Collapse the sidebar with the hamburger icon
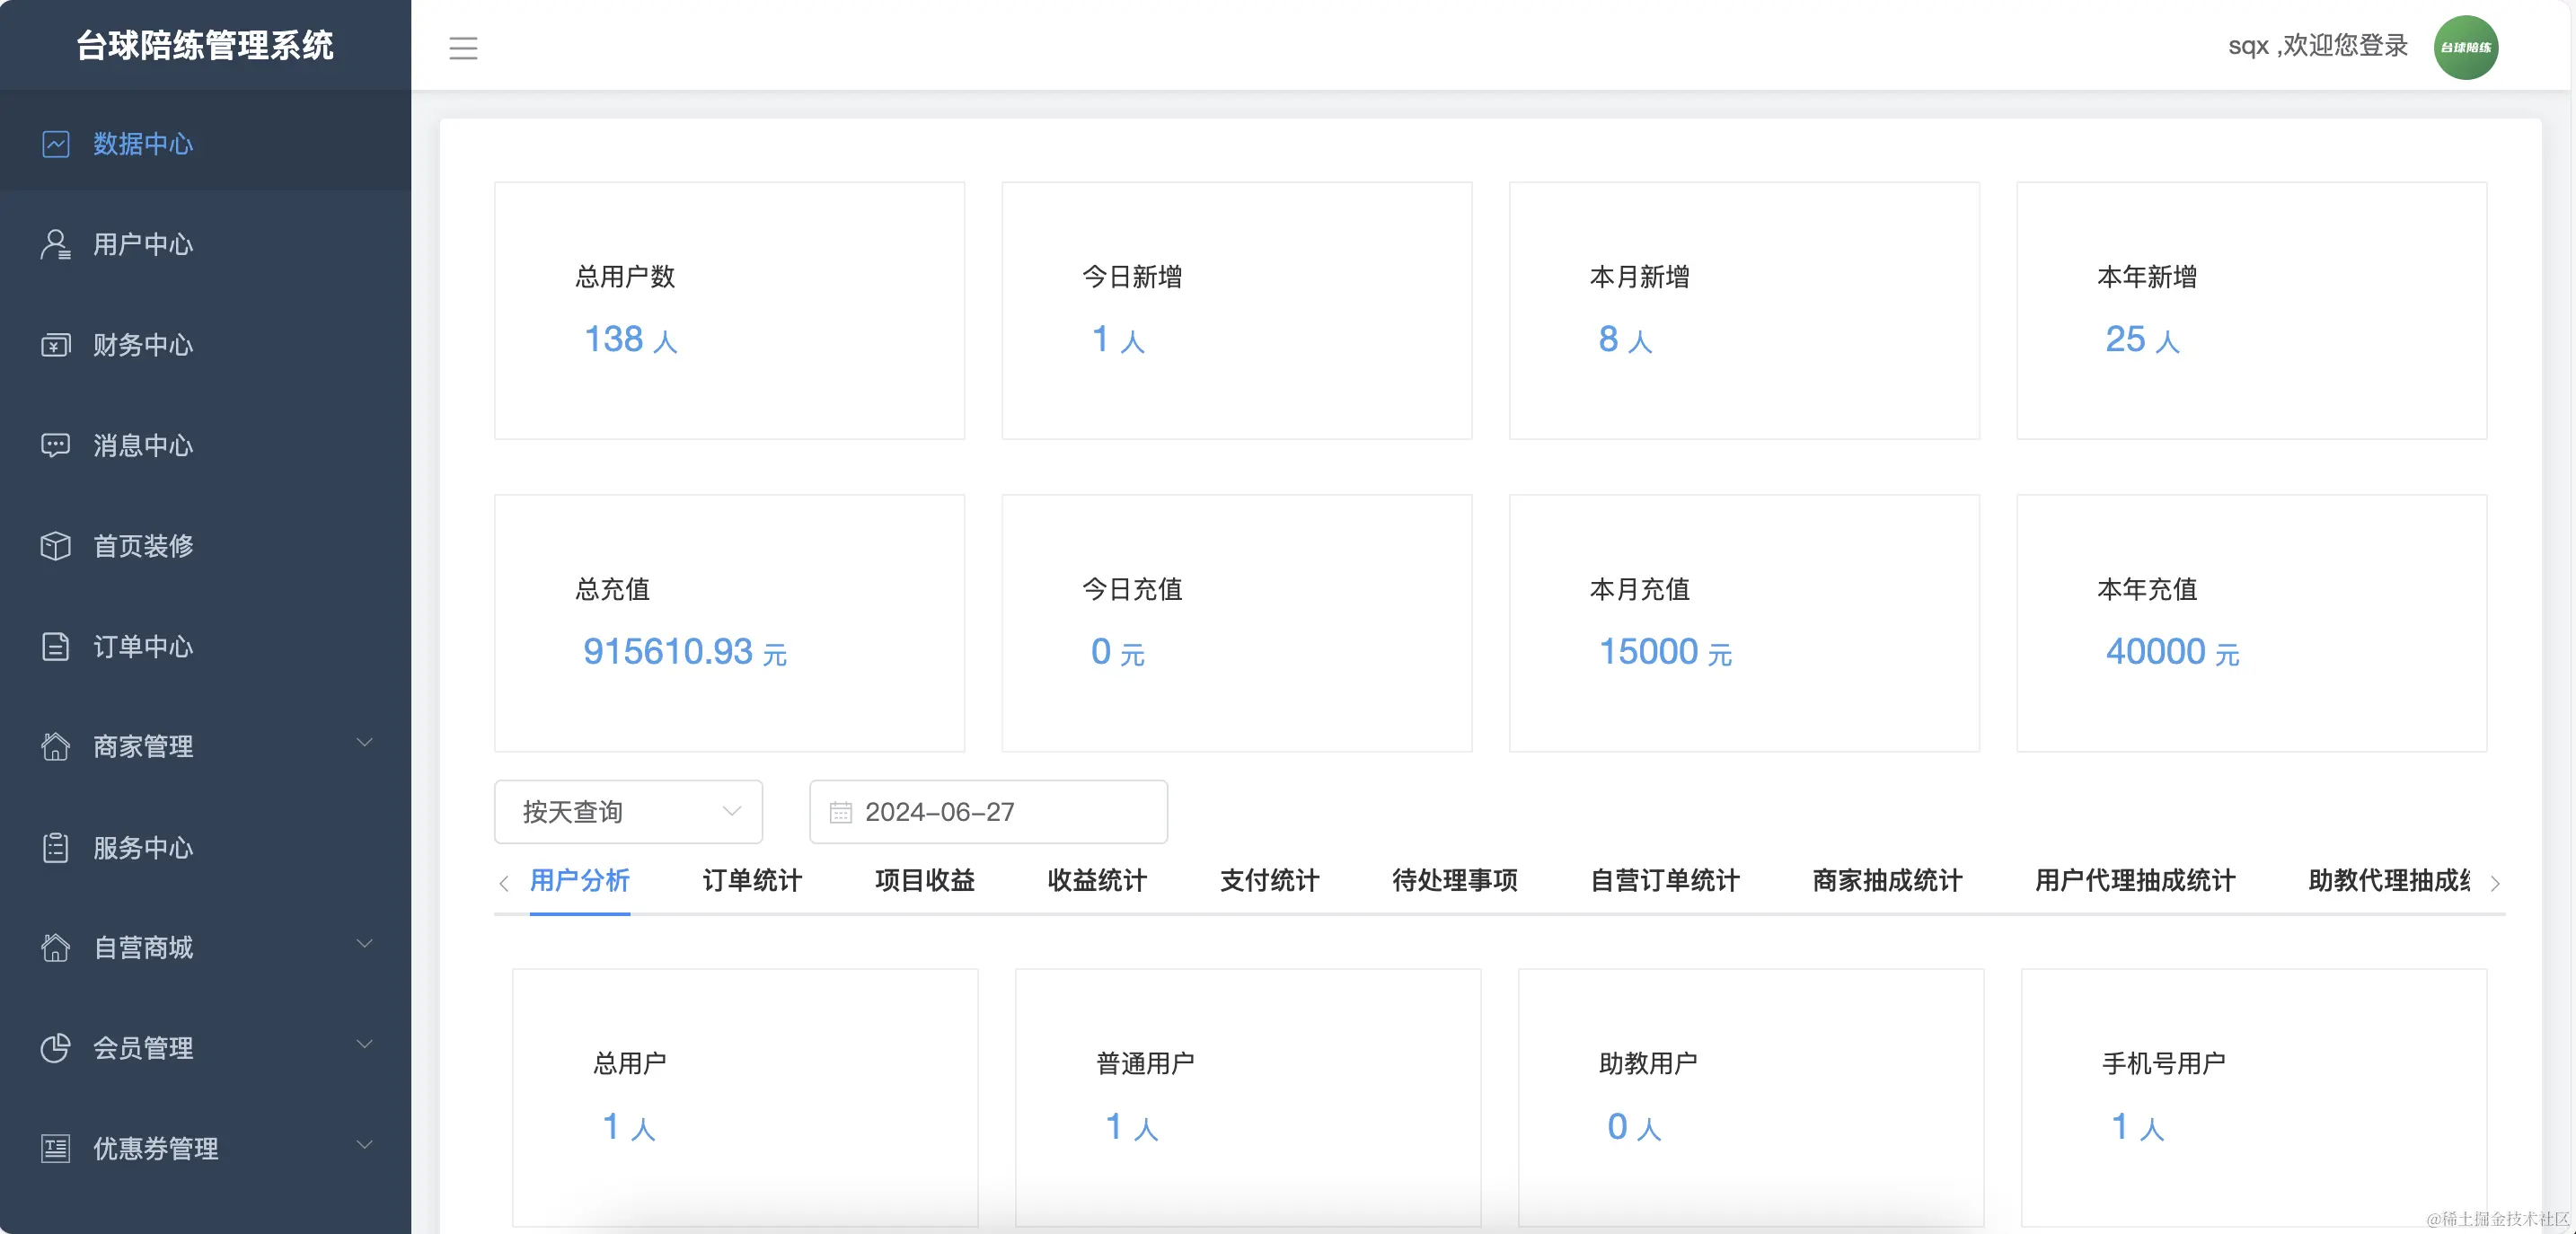 [x=463, y=46]
